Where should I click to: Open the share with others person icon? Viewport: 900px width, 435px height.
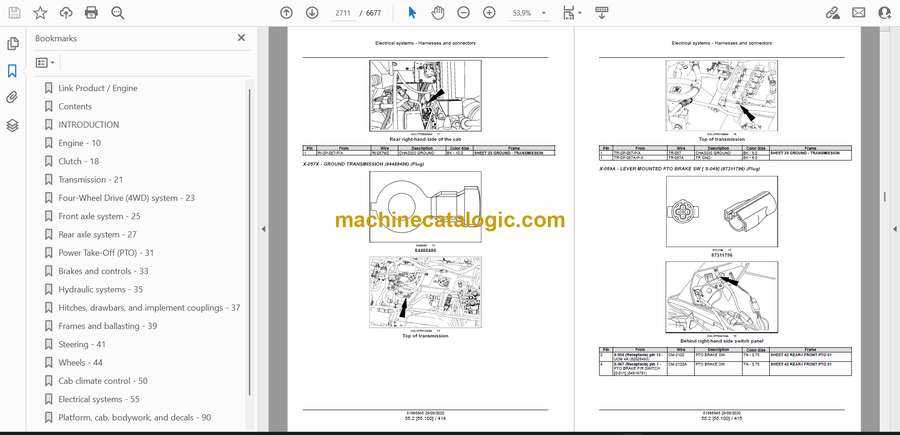tap(885, 13)
